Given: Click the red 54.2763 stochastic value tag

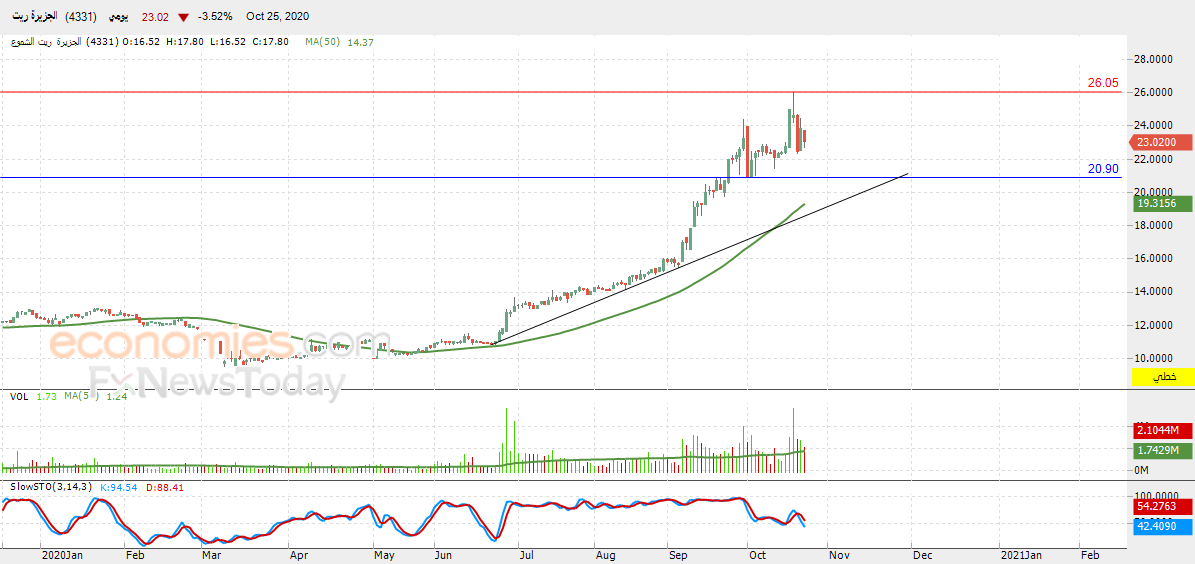Looking at the screenshot, I should click(x=1162, y=509).
